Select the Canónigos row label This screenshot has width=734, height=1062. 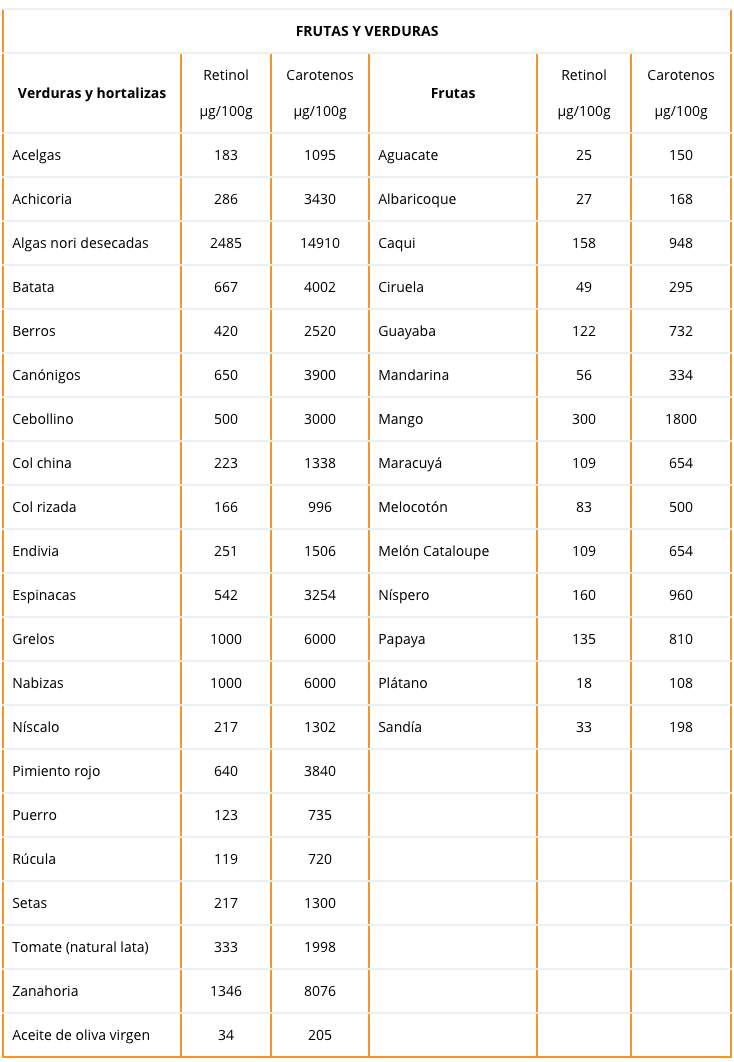(46, 375)
